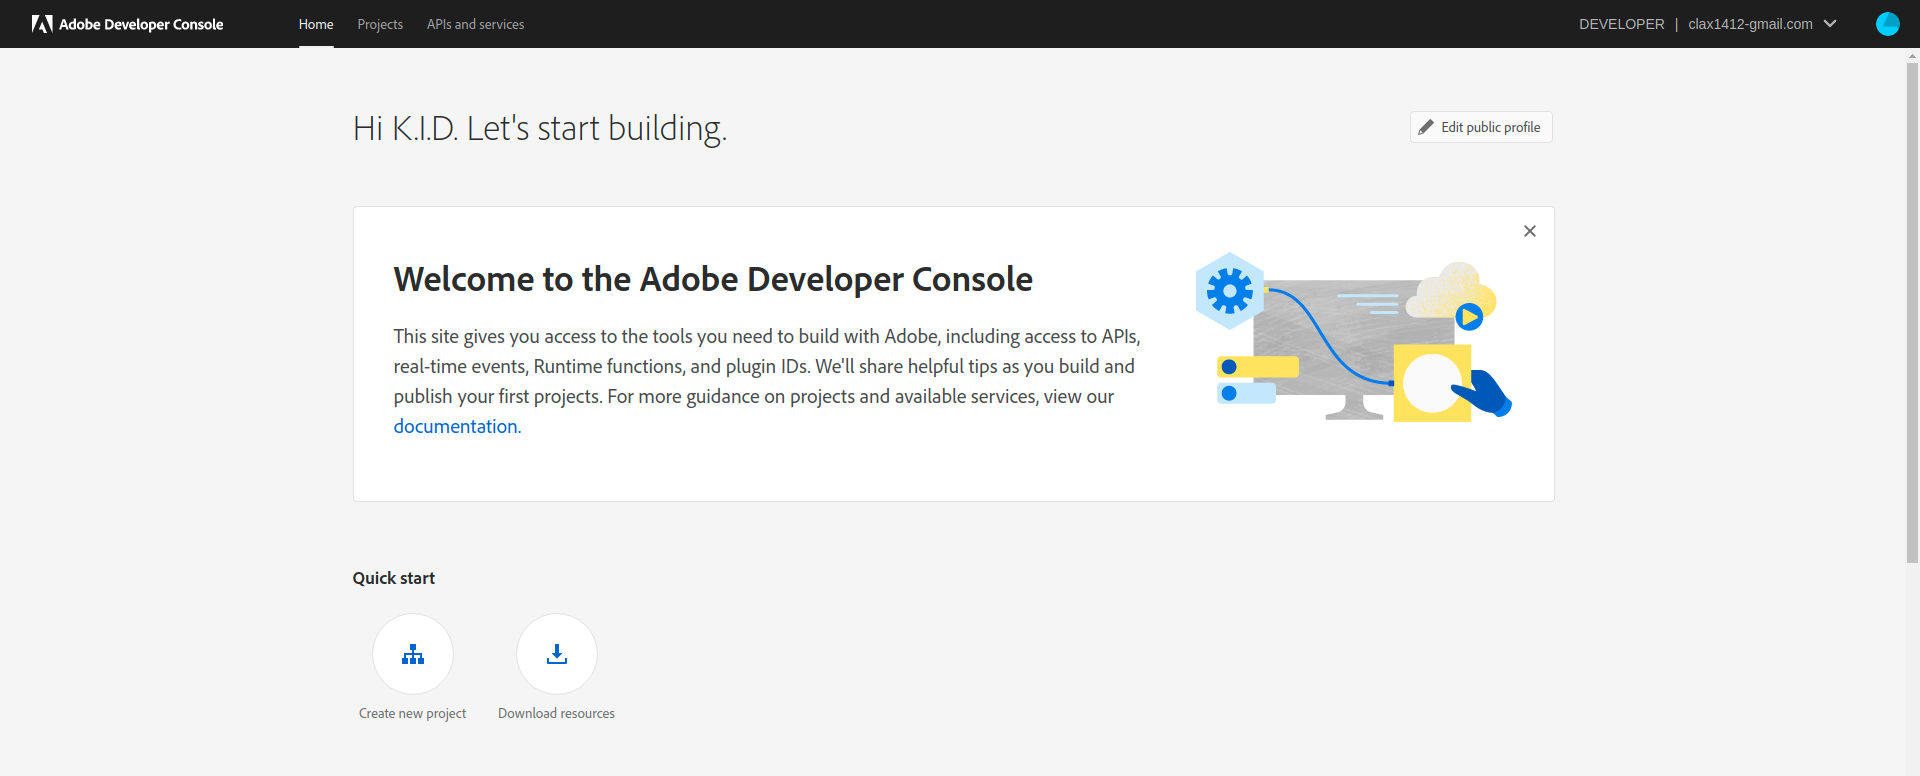Viewport: 1920px width, 776px height.
Task: Dismiss the welcome banner with the X
Action: pyautogui.click(x=1530, y=231)
